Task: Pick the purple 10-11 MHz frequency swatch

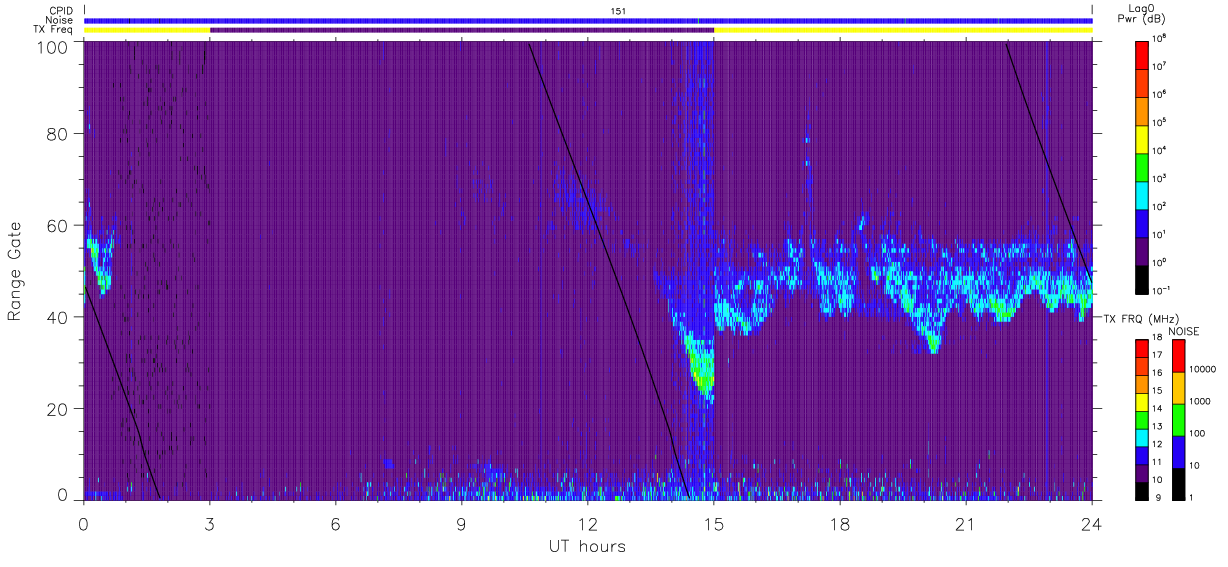Action: (x=1143, y=472)
